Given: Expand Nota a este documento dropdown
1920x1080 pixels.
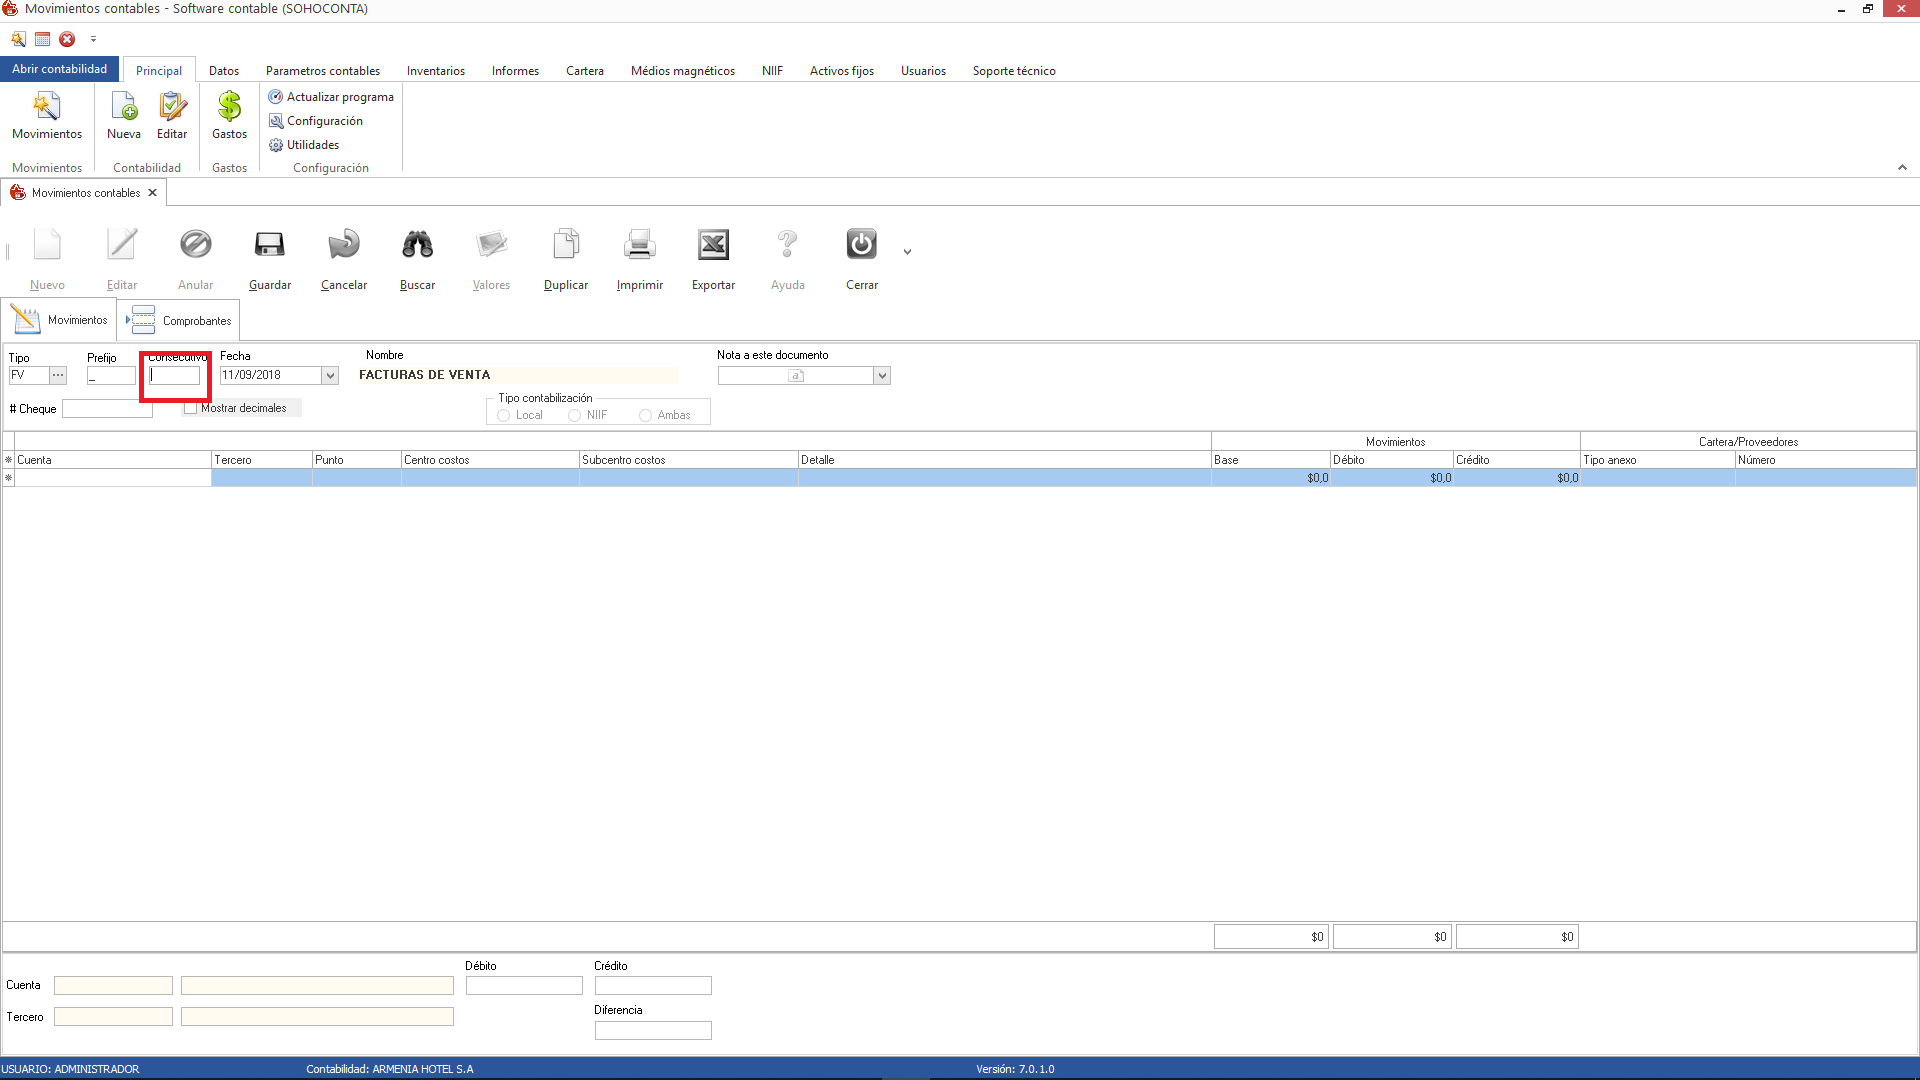Looking at the screenshot, I should click(882, 375).
